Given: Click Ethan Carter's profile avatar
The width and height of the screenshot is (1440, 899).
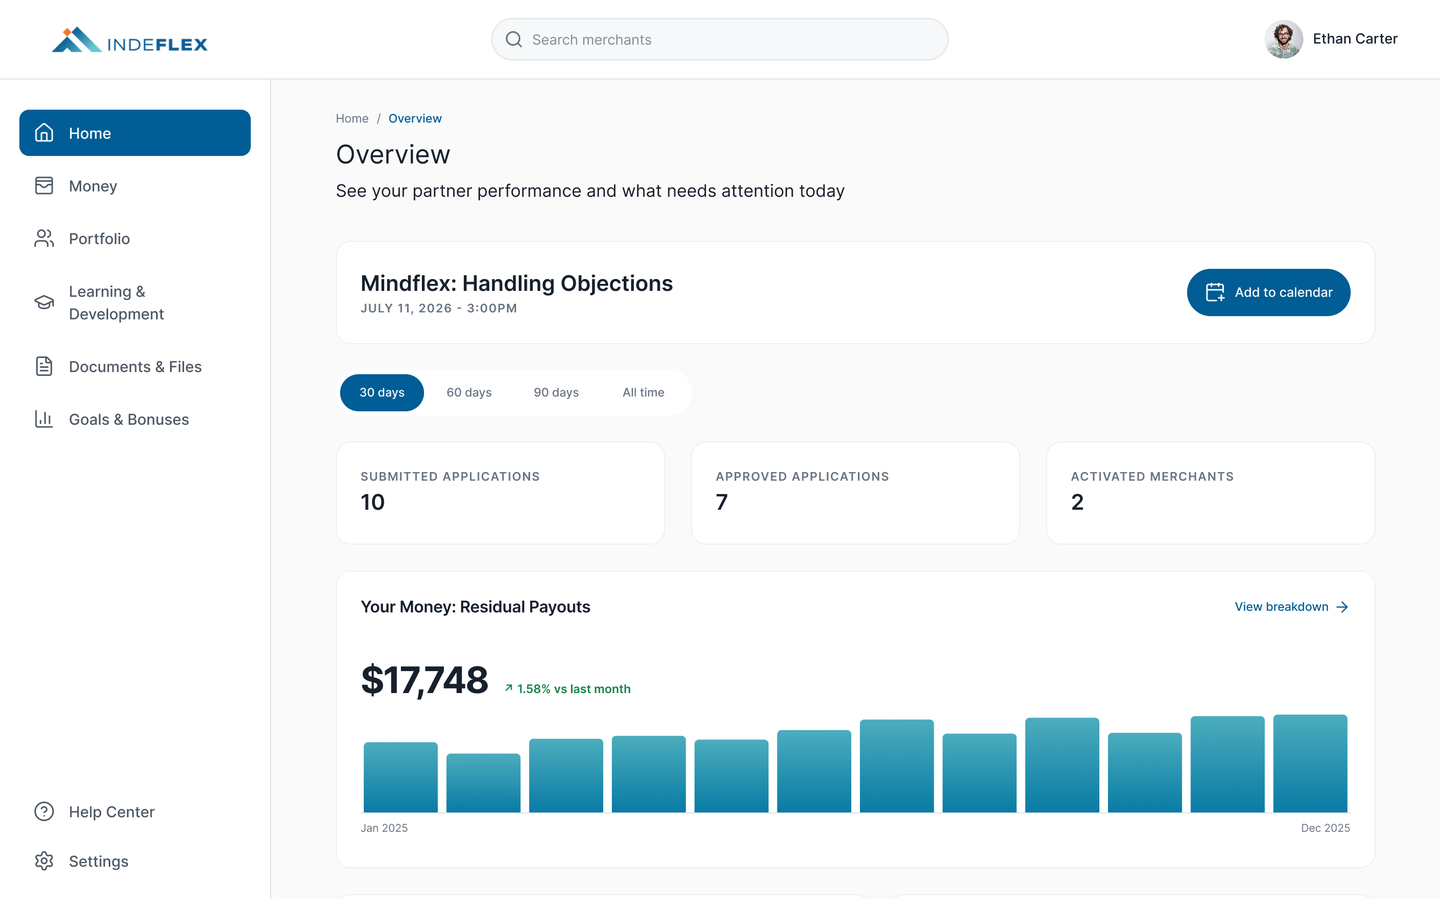Looking at the screenshot, I should pos(1284,39).
